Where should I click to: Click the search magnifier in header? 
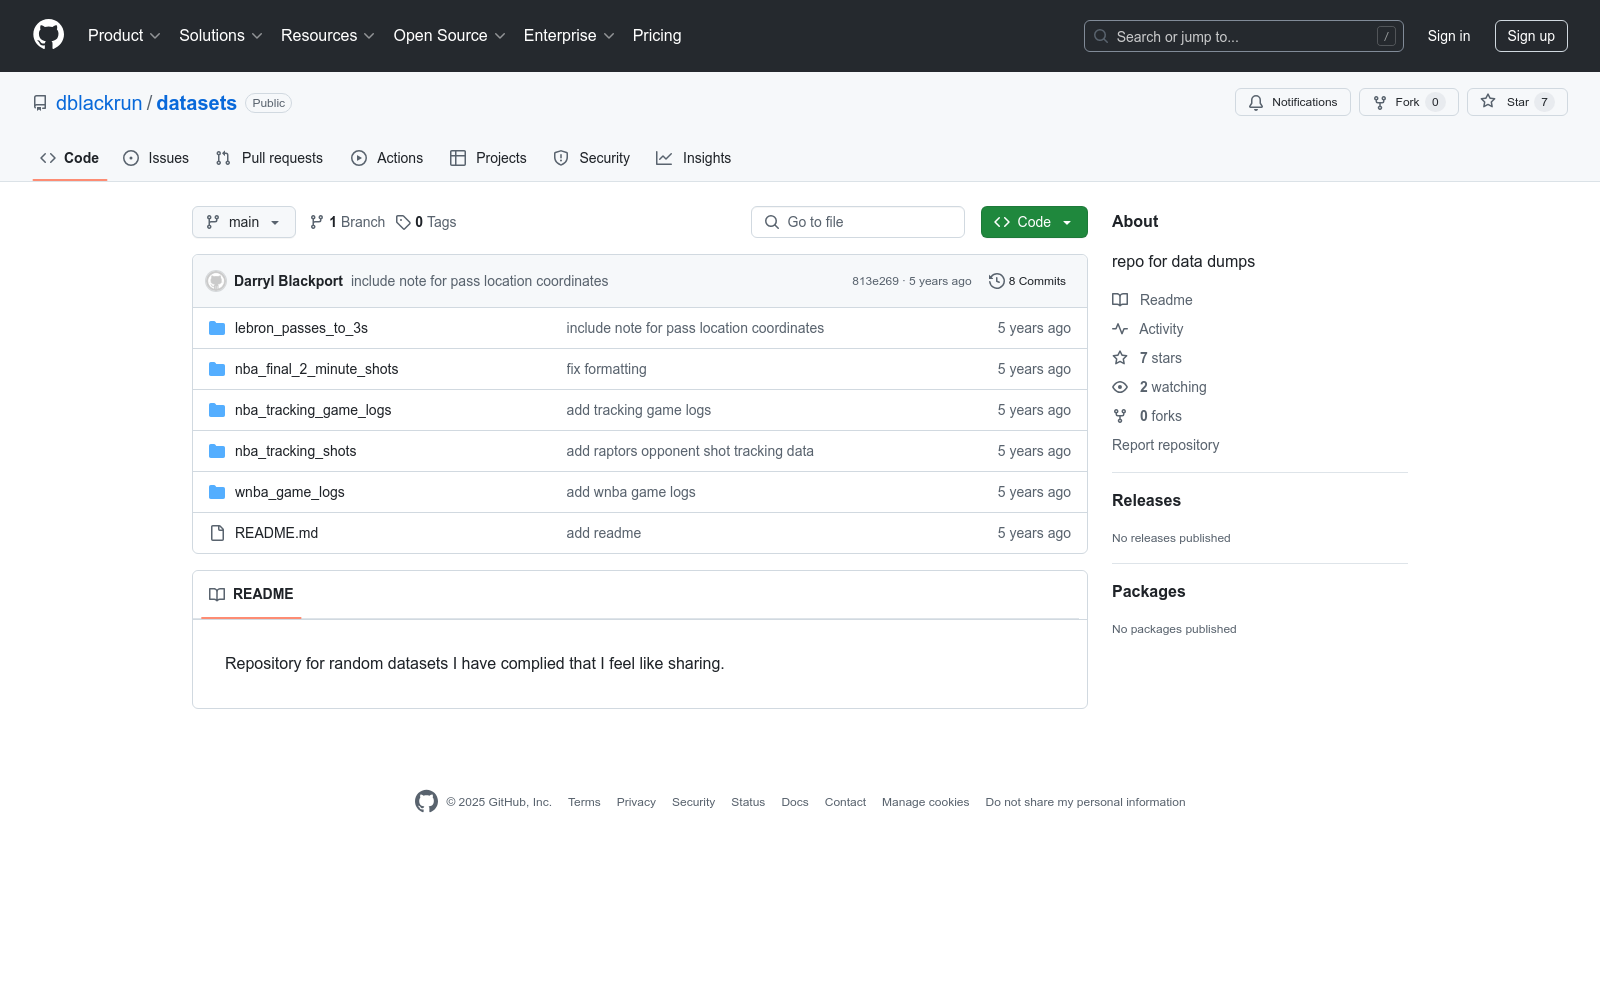(1101, 36)
